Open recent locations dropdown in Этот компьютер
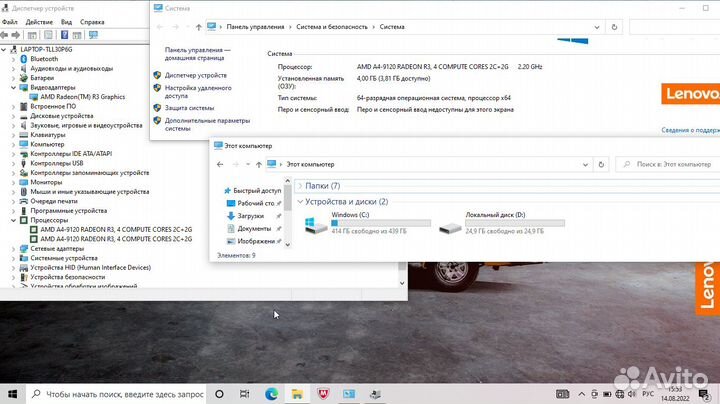Image resolution: width=720 pixels, height=404 pixels. tap(248, 164)
